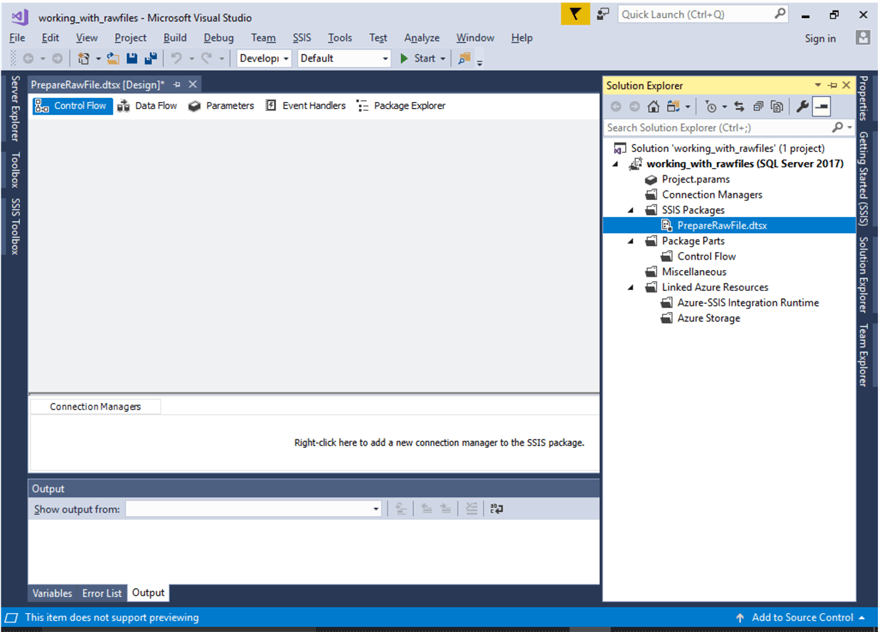880x632 pixels.
Task: Click the notifications flag icon
Action: pos(575,14)
